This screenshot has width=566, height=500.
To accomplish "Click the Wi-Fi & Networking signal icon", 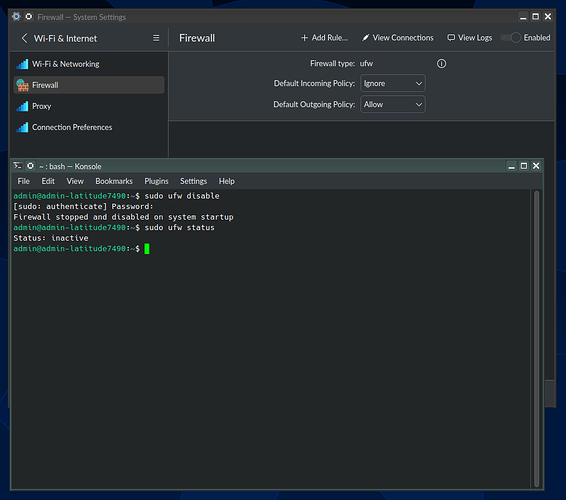I will [22, 64].
